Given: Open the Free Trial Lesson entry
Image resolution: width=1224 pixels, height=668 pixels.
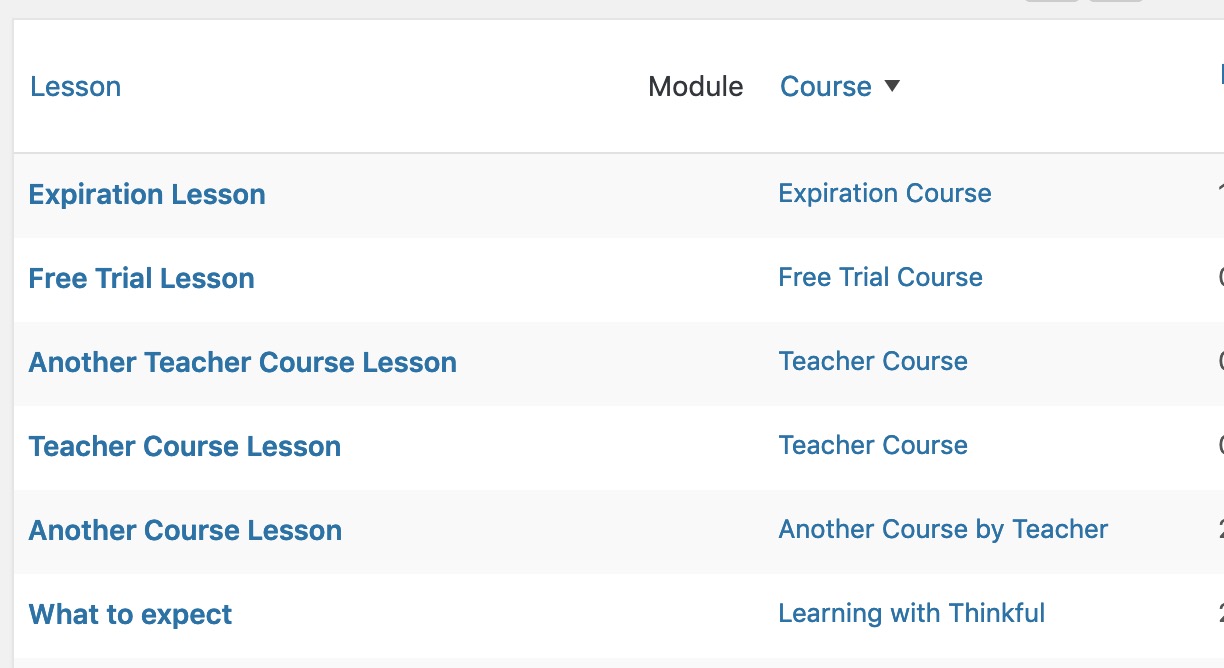Looking at the screenshot, I should (142, 278).
